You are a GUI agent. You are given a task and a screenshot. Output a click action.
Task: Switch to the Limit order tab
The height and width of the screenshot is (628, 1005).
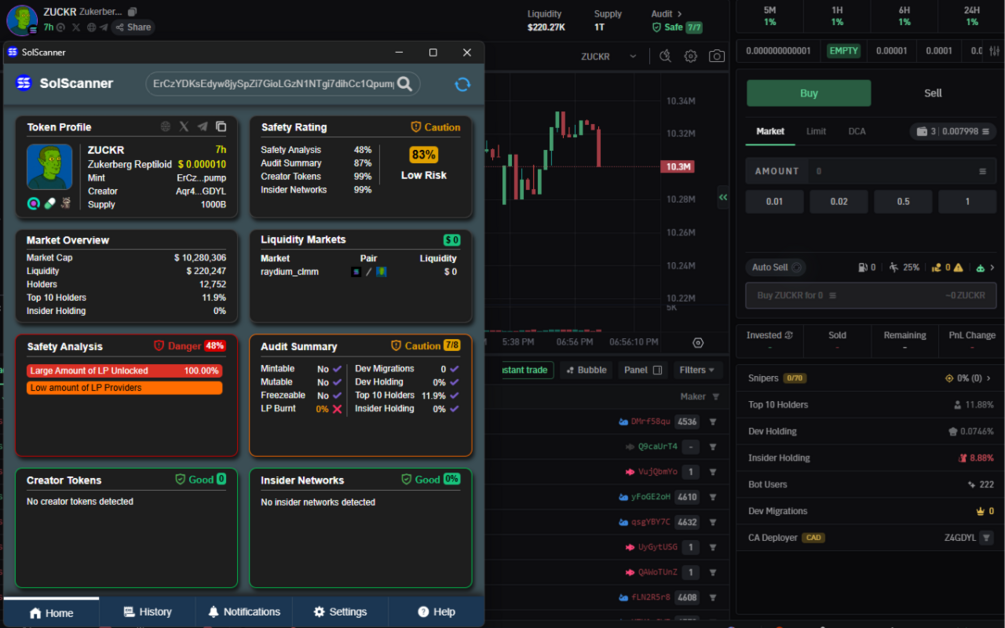[x=815, y=131]
